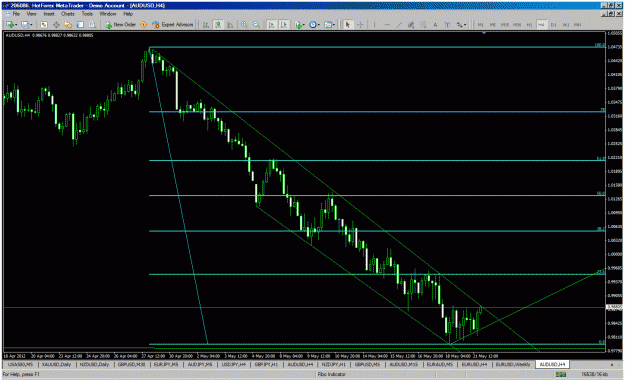Pick the horizontal line drawing tool
The image size is (625, 380).
tap(387, 25)
